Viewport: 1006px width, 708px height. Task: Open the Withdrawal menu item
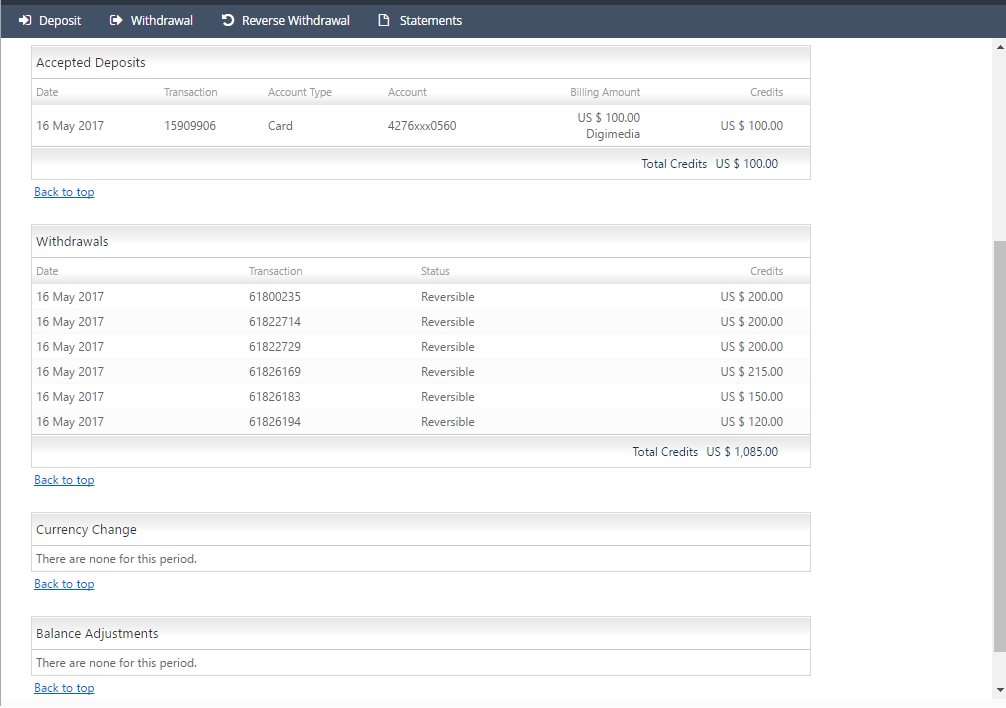coord(161,20)
